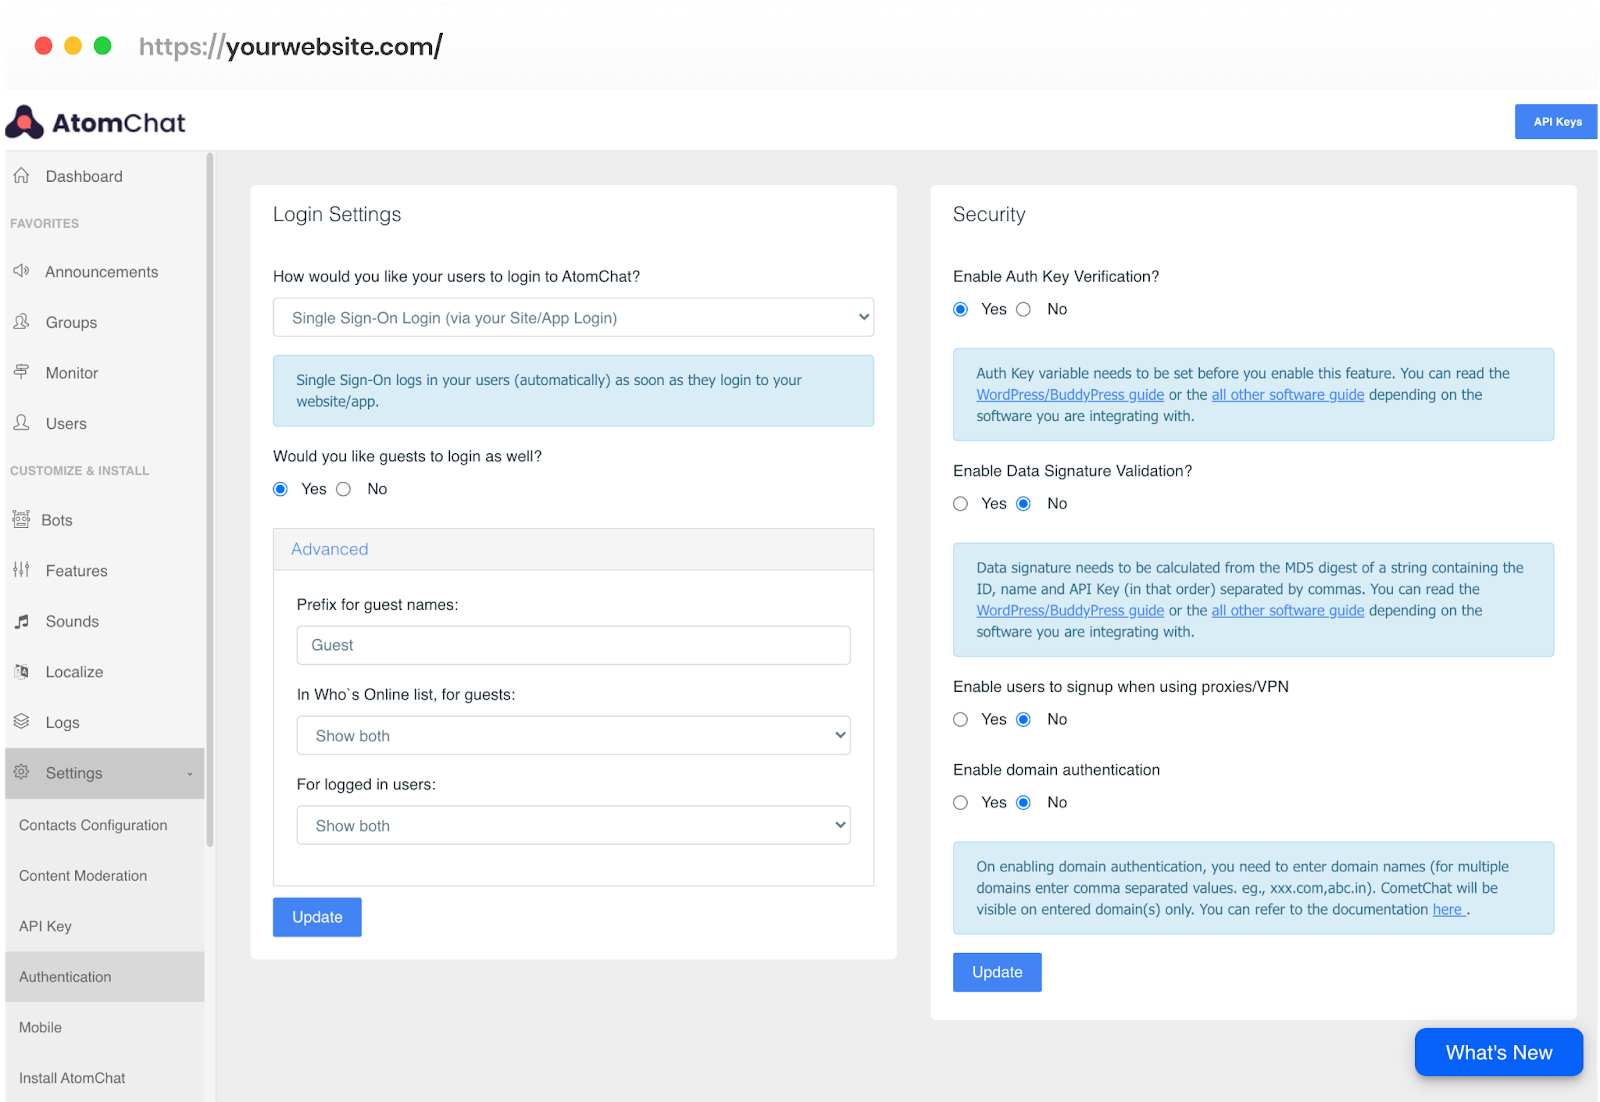Click the API Keys button
Image resolution: width=1600 pixels, height=1102 pixels.
(x=1556, y=122)
